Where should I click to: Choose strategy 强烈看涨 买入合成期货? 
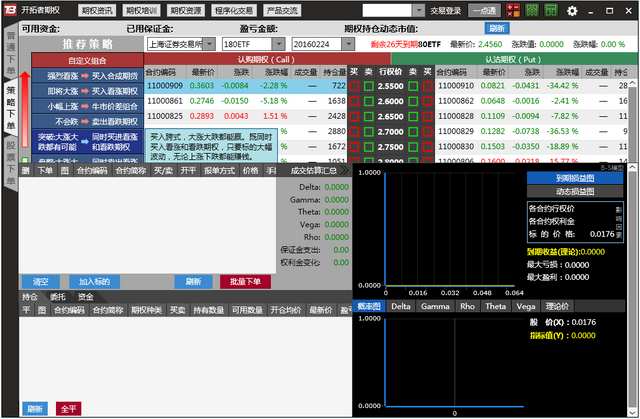88,75
